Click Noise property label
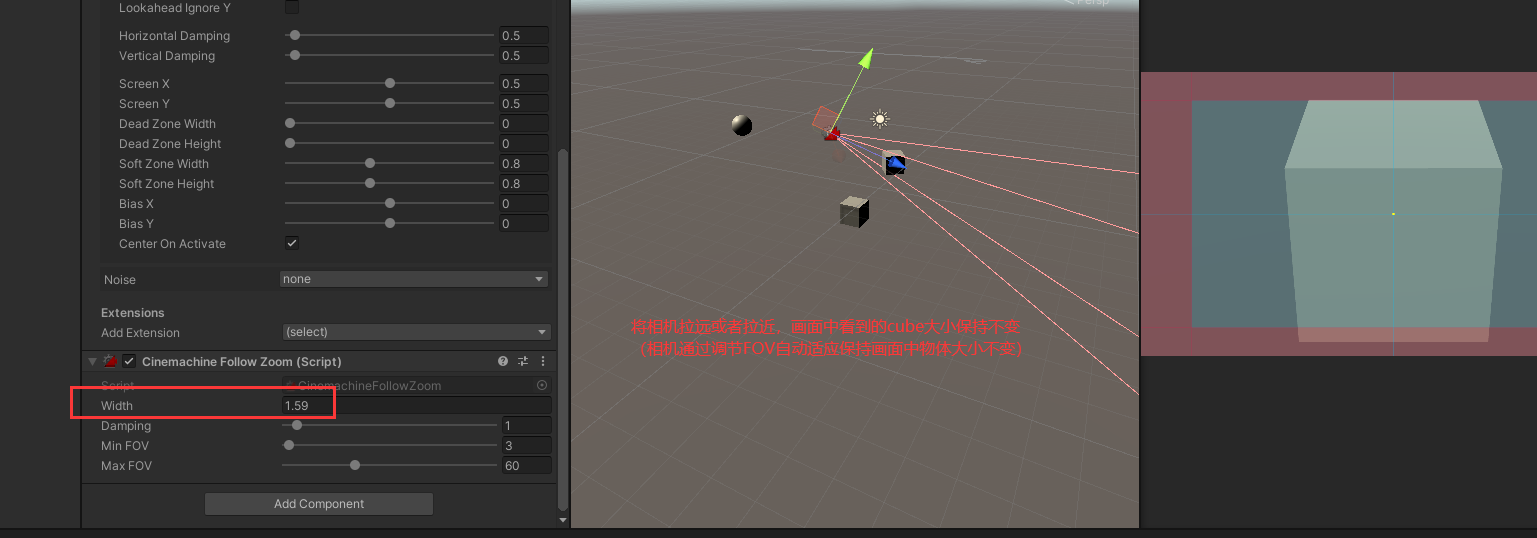 point(120,279)
